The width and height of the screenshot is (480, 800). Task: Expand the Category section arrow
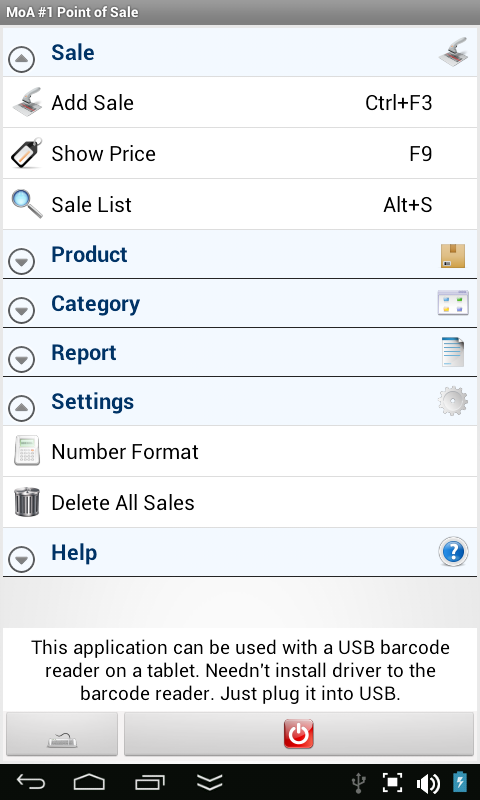click(x=22, y=311)
